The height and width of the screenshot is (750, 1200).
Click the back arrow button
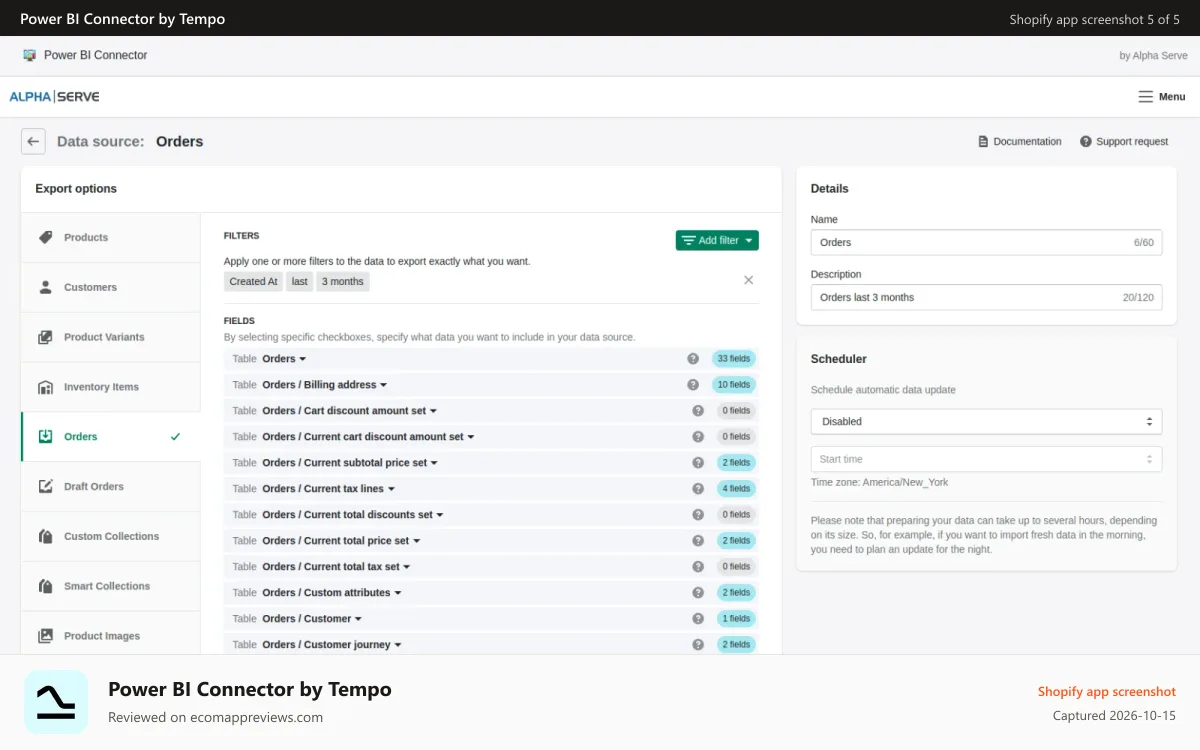tap(33, 141)
